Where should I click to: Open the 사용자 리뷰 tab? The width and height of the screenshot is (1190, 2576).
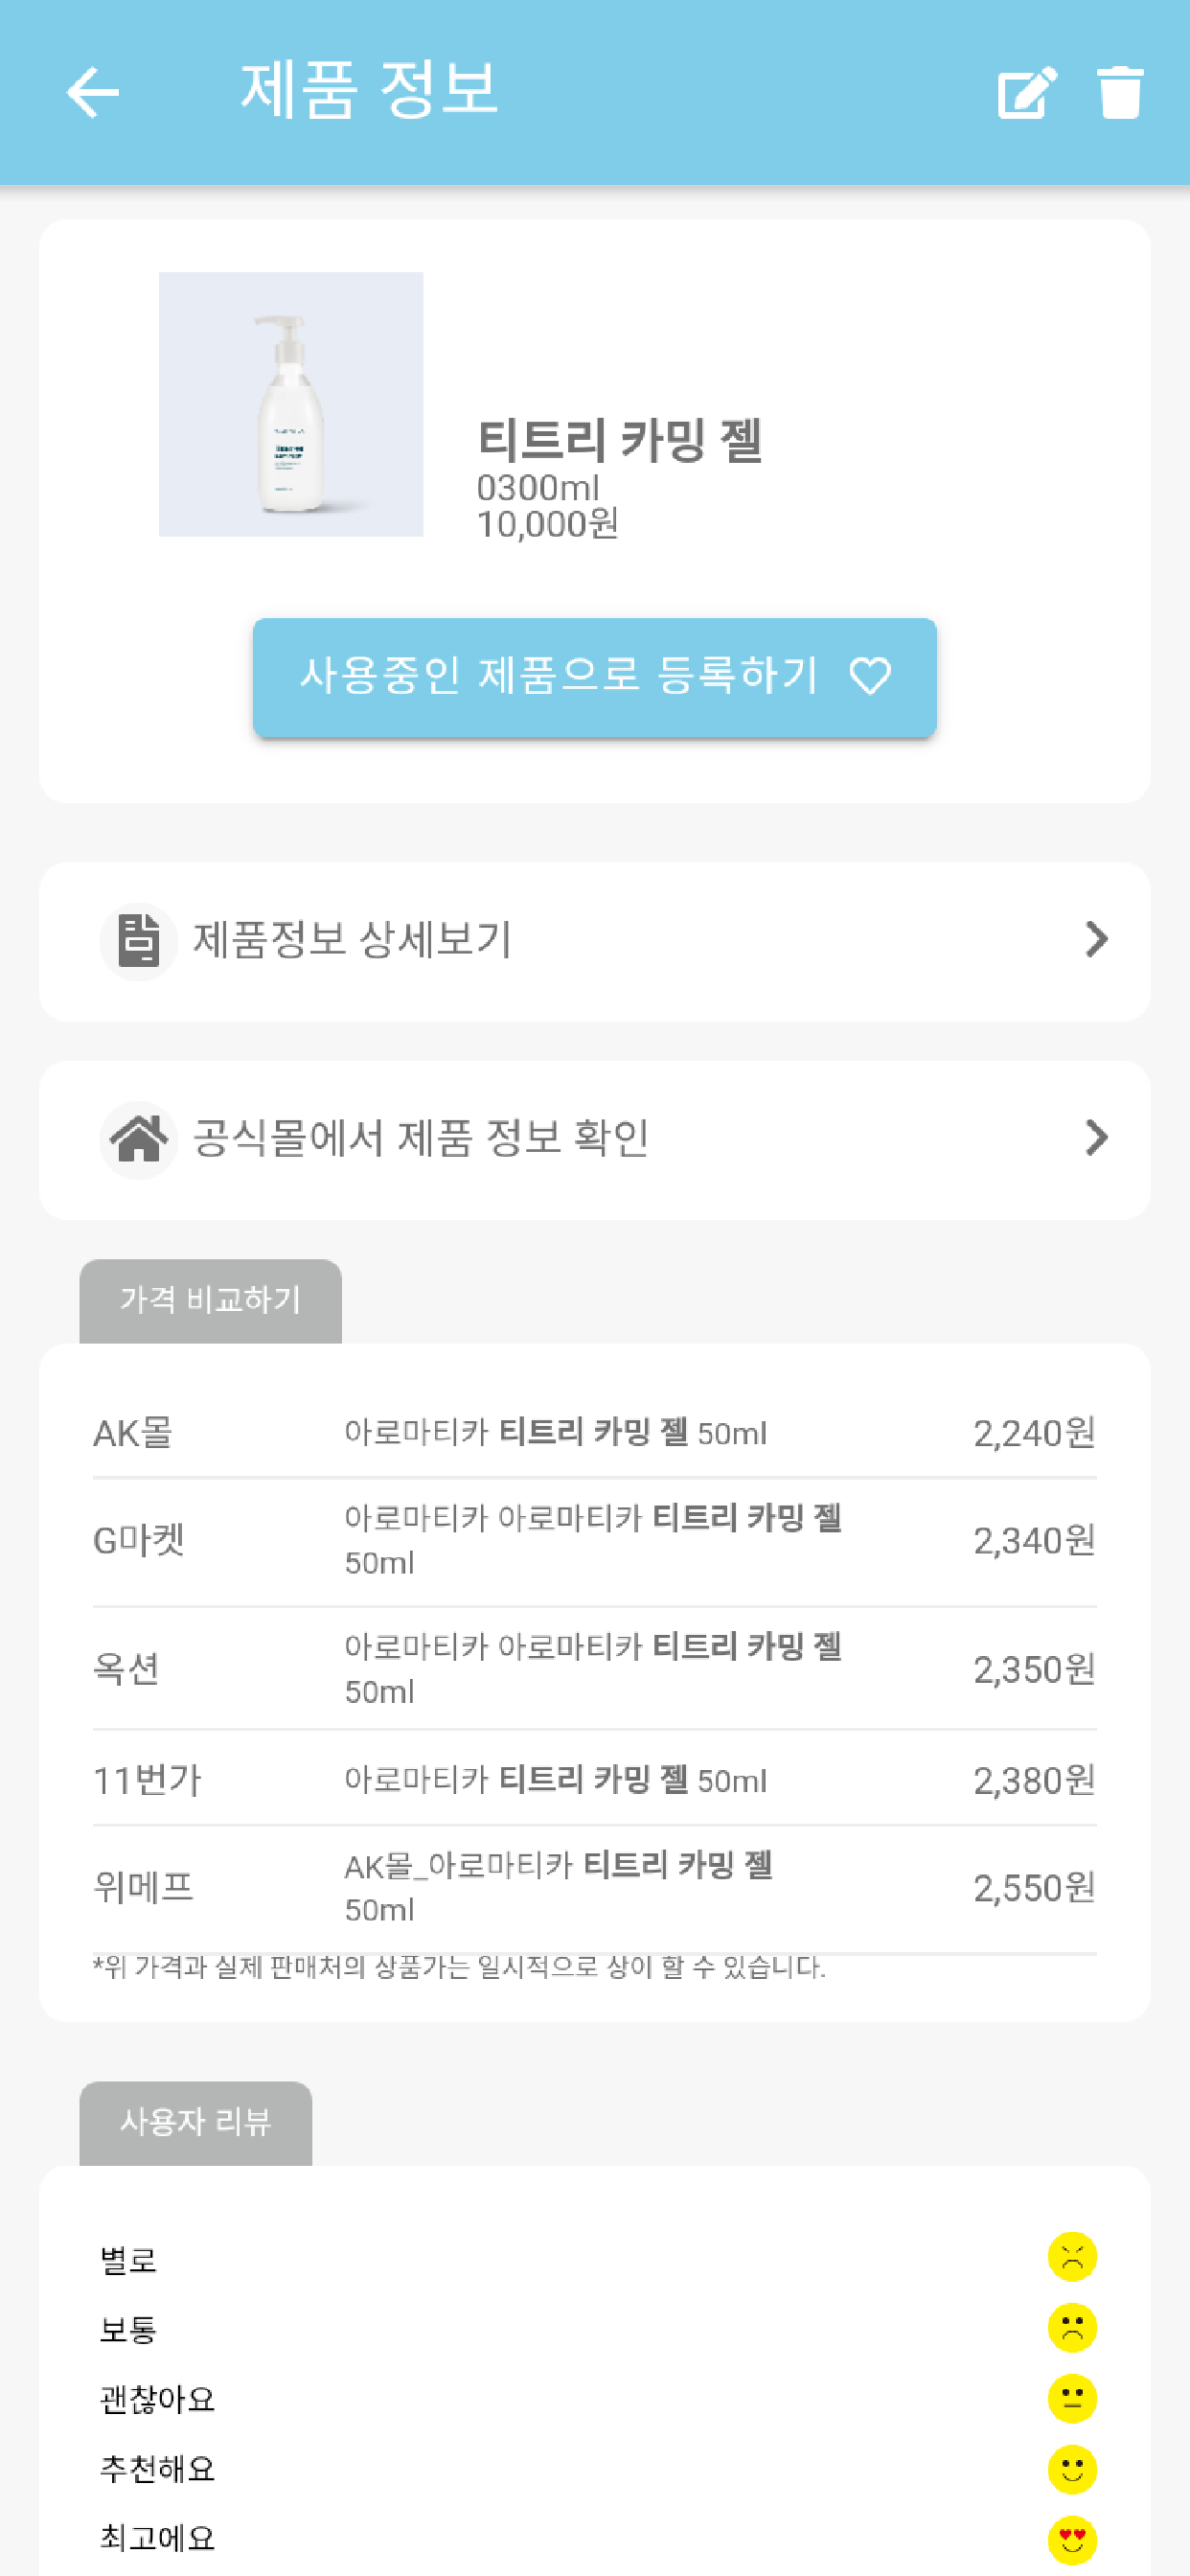coord(196,2122)
